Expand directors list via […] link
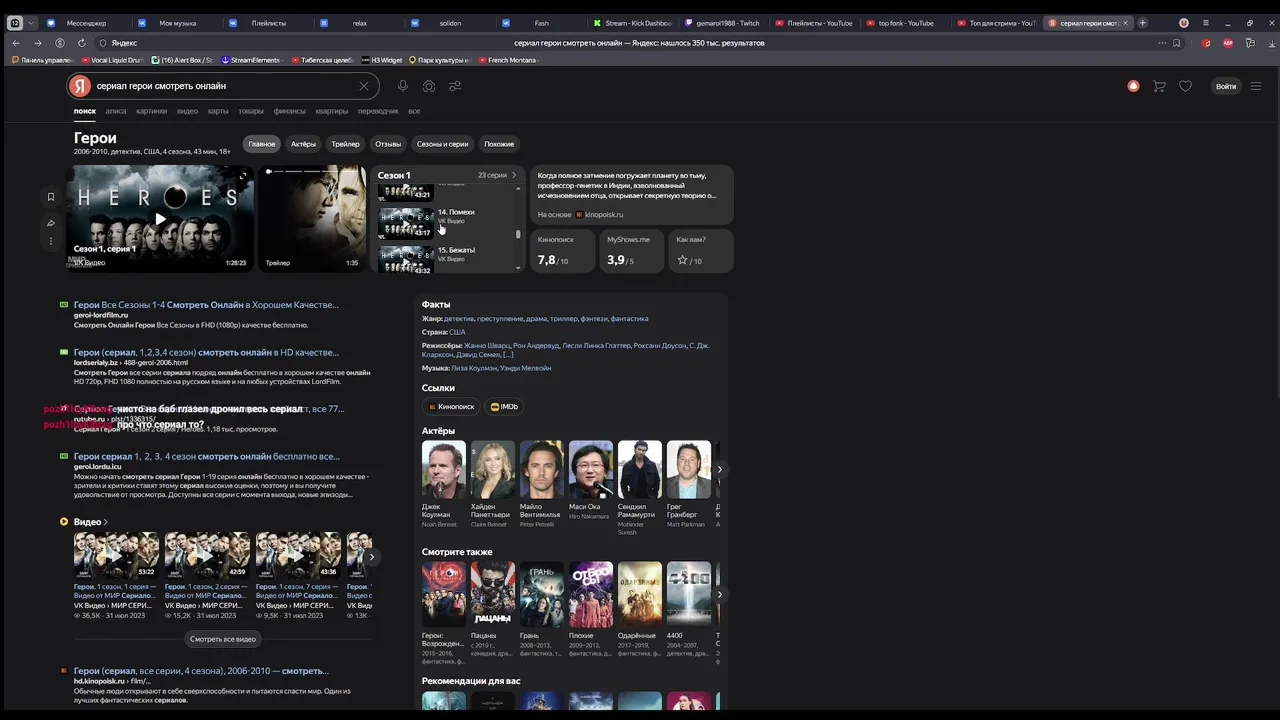1280x720 pixels. pyautogui.click(x=508, y=354)
